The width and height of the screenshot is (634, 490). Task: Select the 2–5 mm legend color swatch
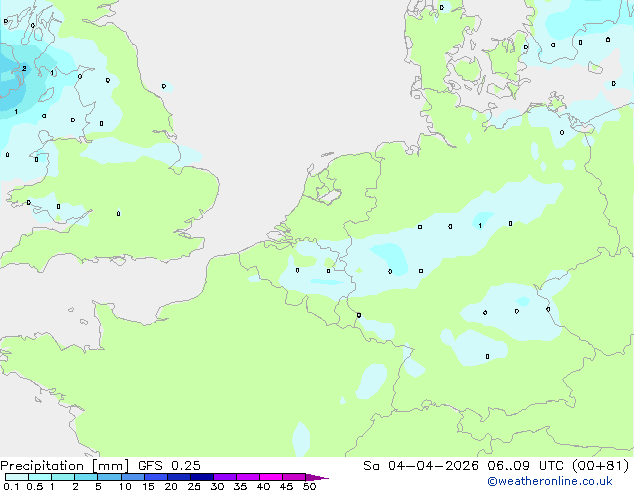(86, 477)
